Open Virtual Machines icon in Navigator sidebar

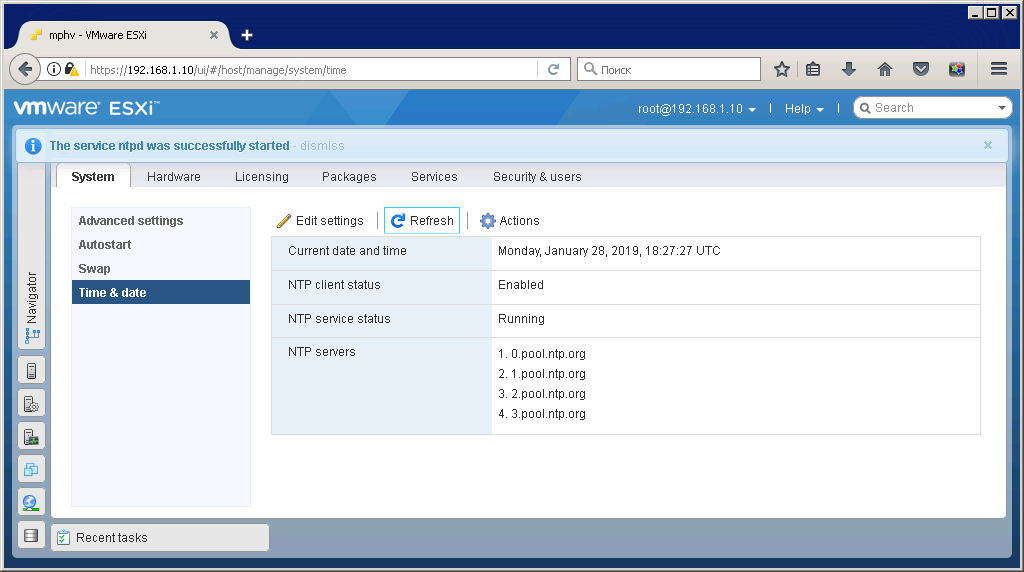pyautogui.click(x=31, y=469)
